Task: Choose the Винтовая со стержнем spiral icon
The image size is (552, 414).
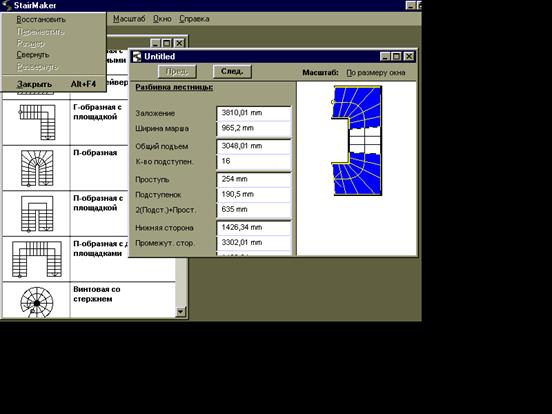Action: 37,302
